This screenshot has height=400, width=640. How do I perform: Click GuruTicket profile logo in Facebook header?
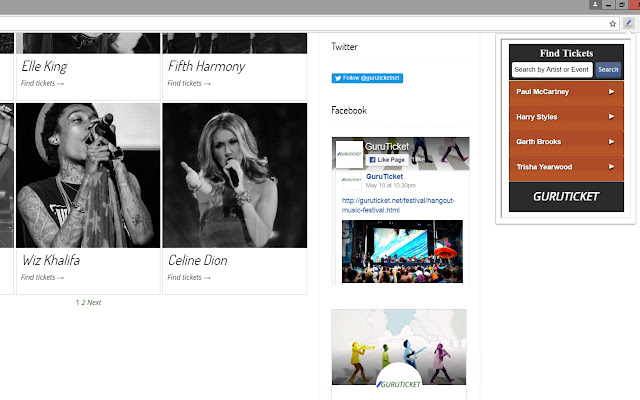point(349,154)
